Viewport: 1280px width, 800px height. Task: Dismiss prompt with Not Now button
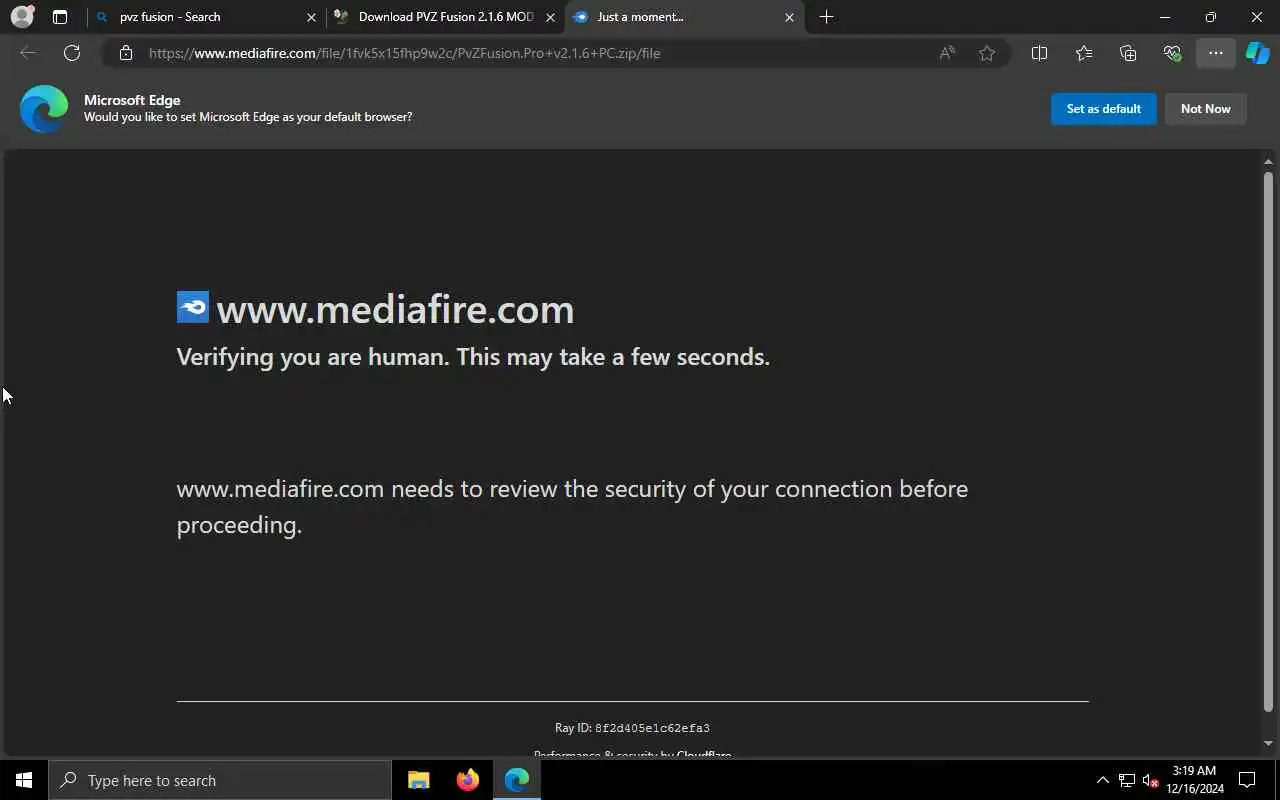[1206, 109]
